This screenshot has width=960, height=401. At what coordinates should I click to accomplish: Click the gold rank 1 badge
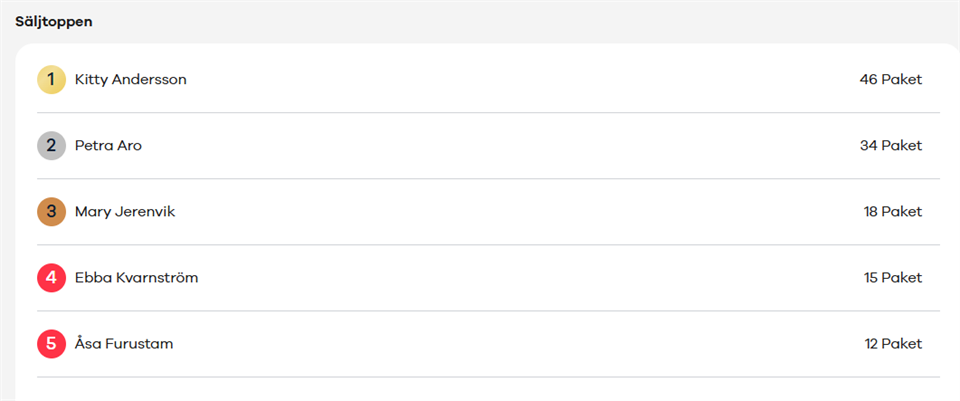pyautogui.click(x=51, y=79)
